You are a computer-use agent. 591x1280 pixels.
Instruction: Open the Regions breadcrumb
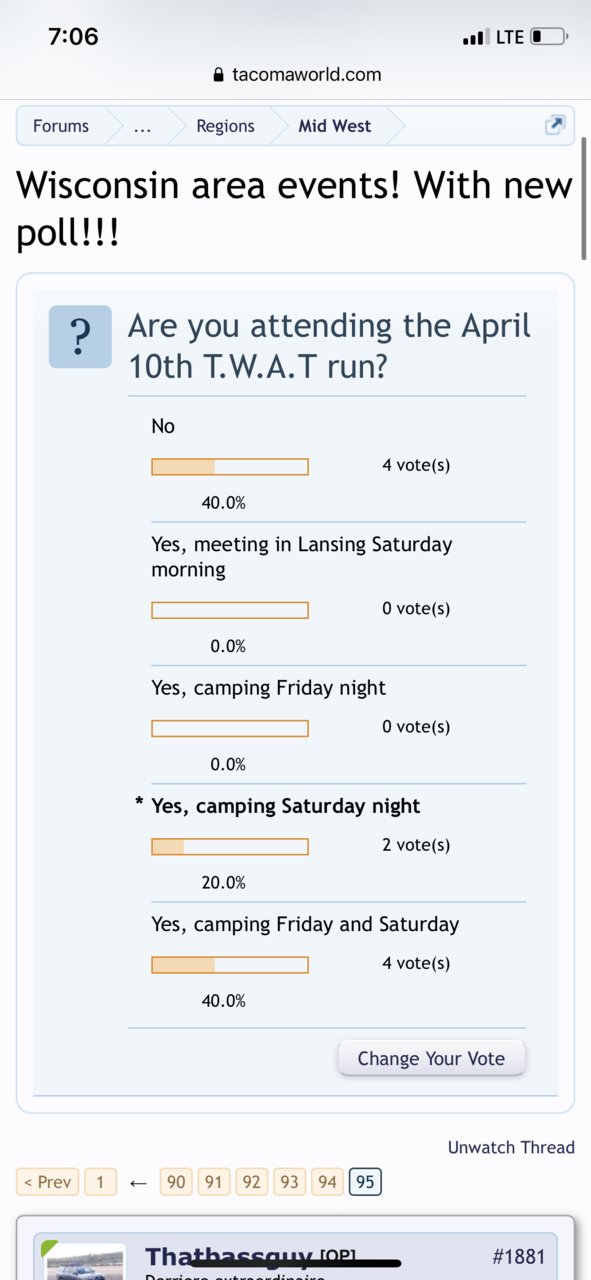pos(225,126)
